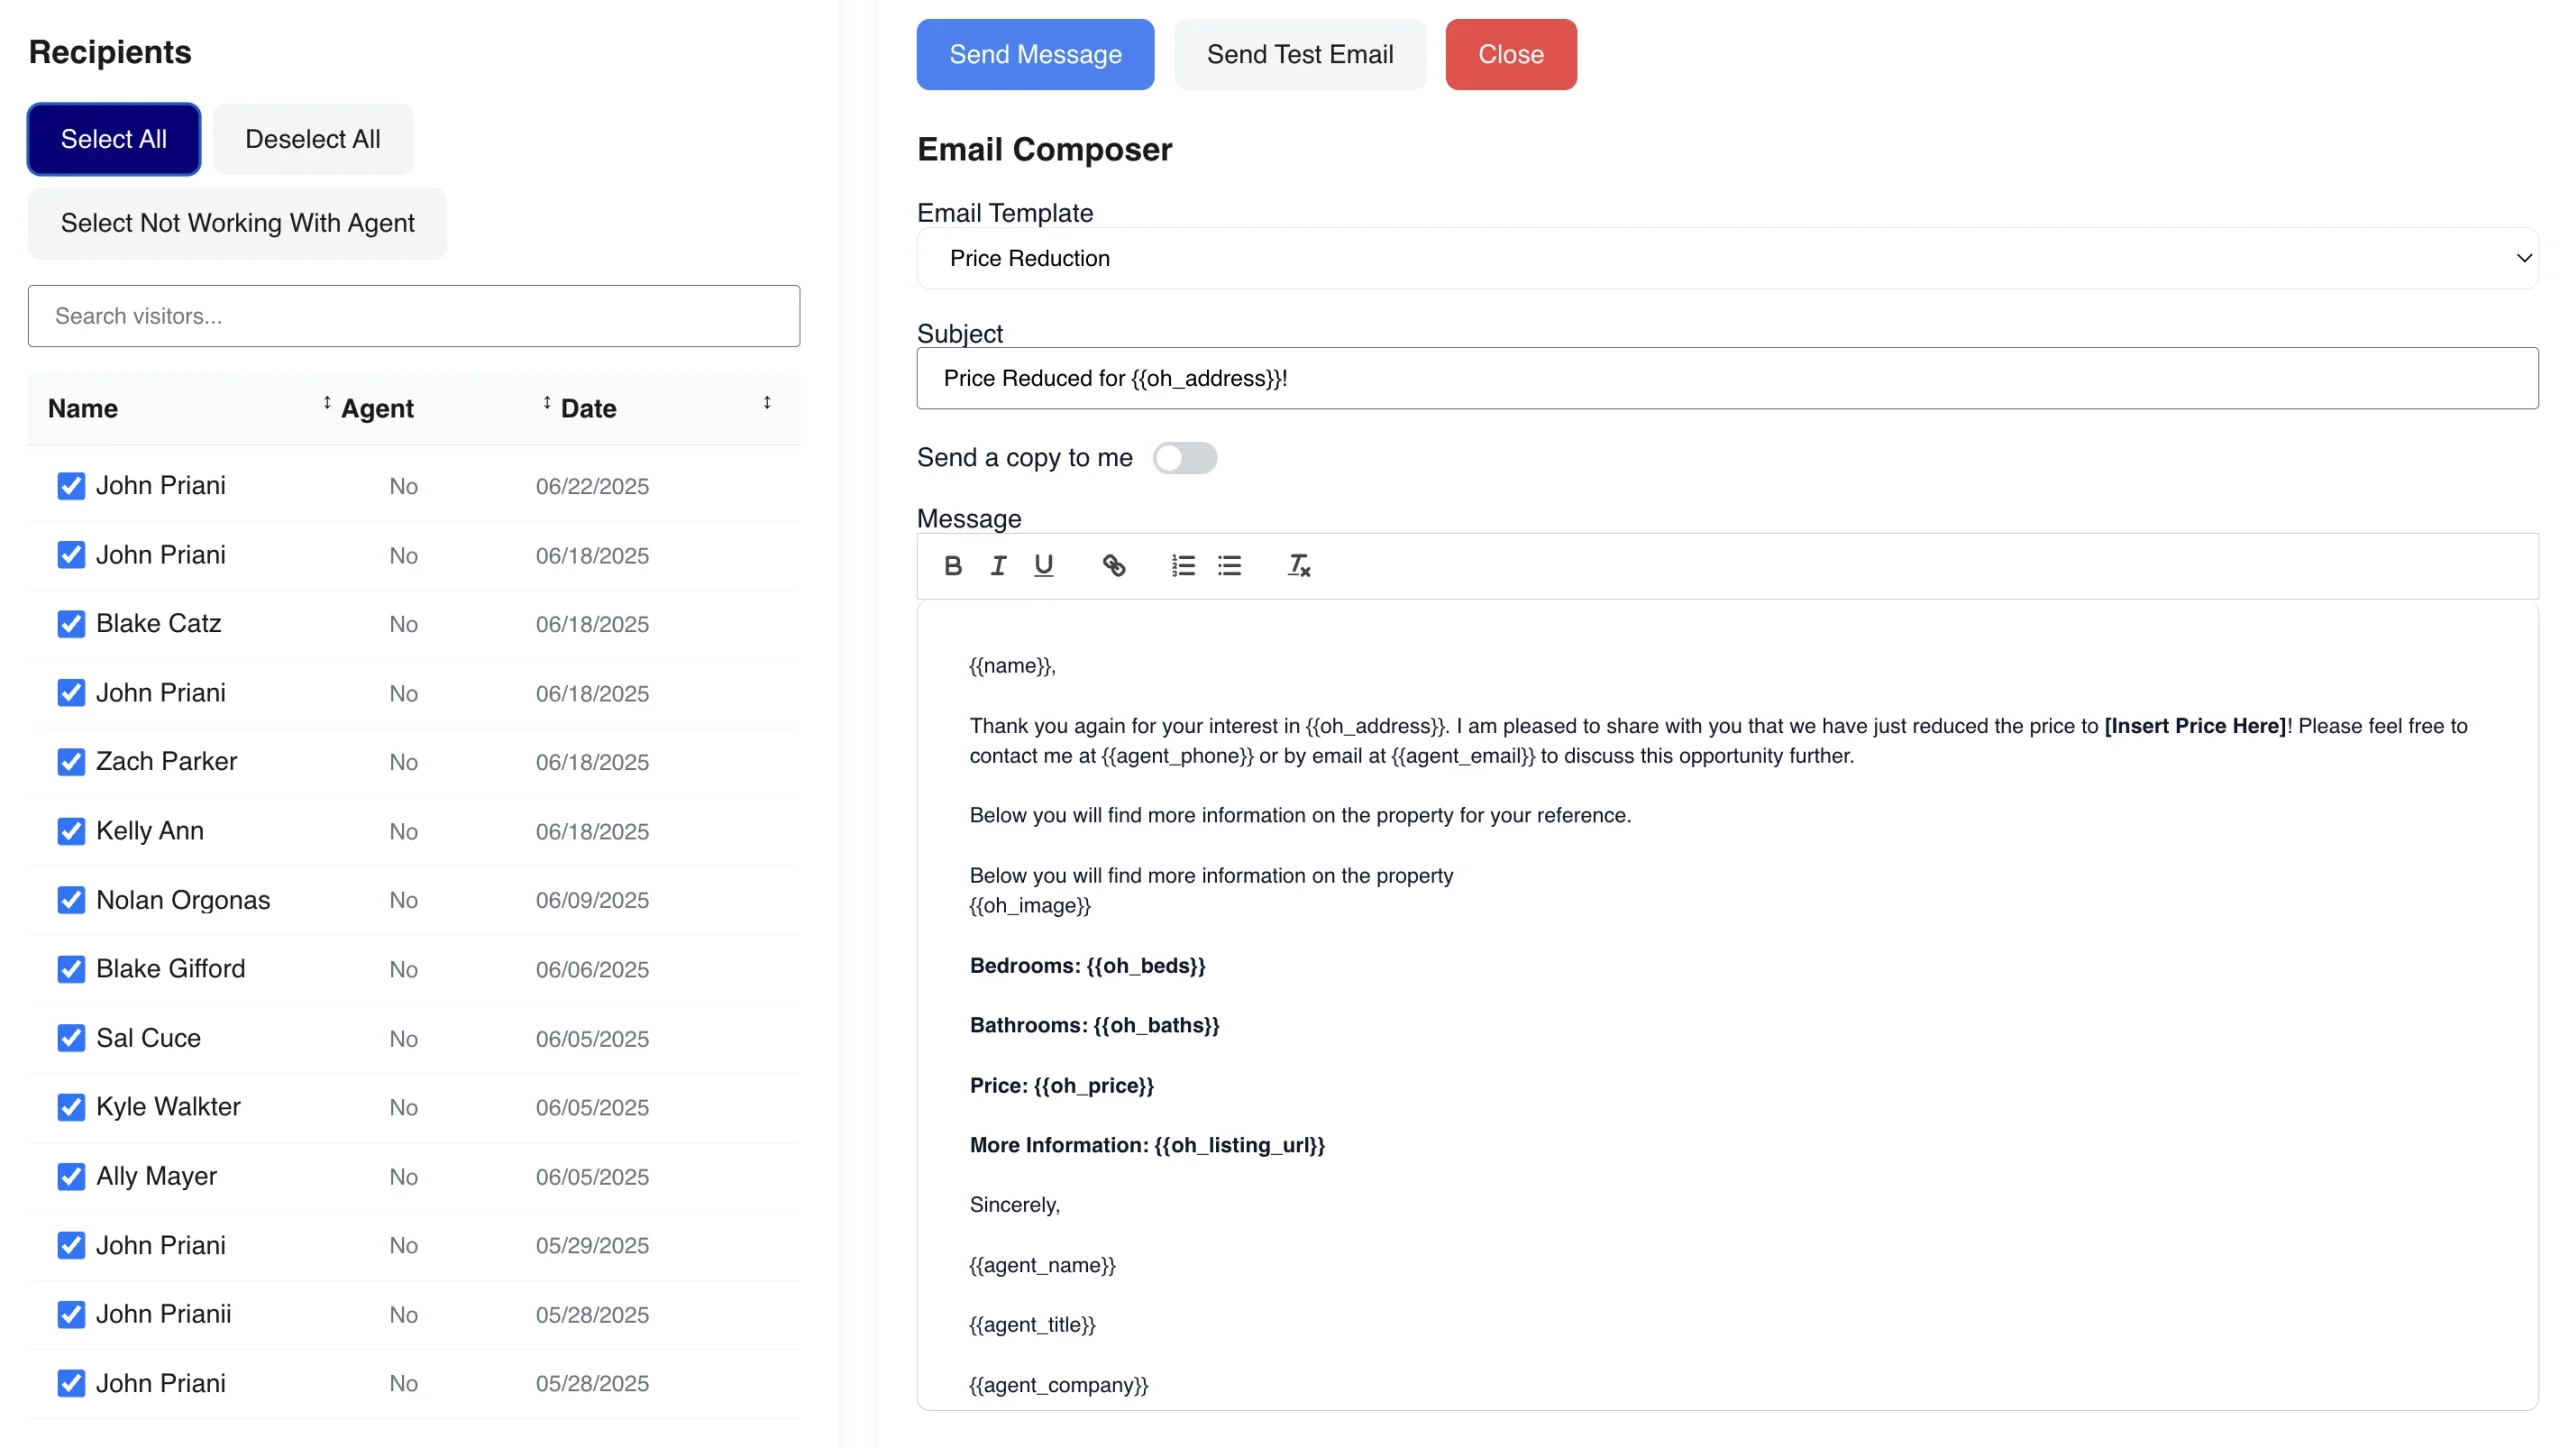The width and height of the screenshot is (2560, 1448).
Task: Sort recipients by the Date column arrows
Action: click(x=767, y=403)
